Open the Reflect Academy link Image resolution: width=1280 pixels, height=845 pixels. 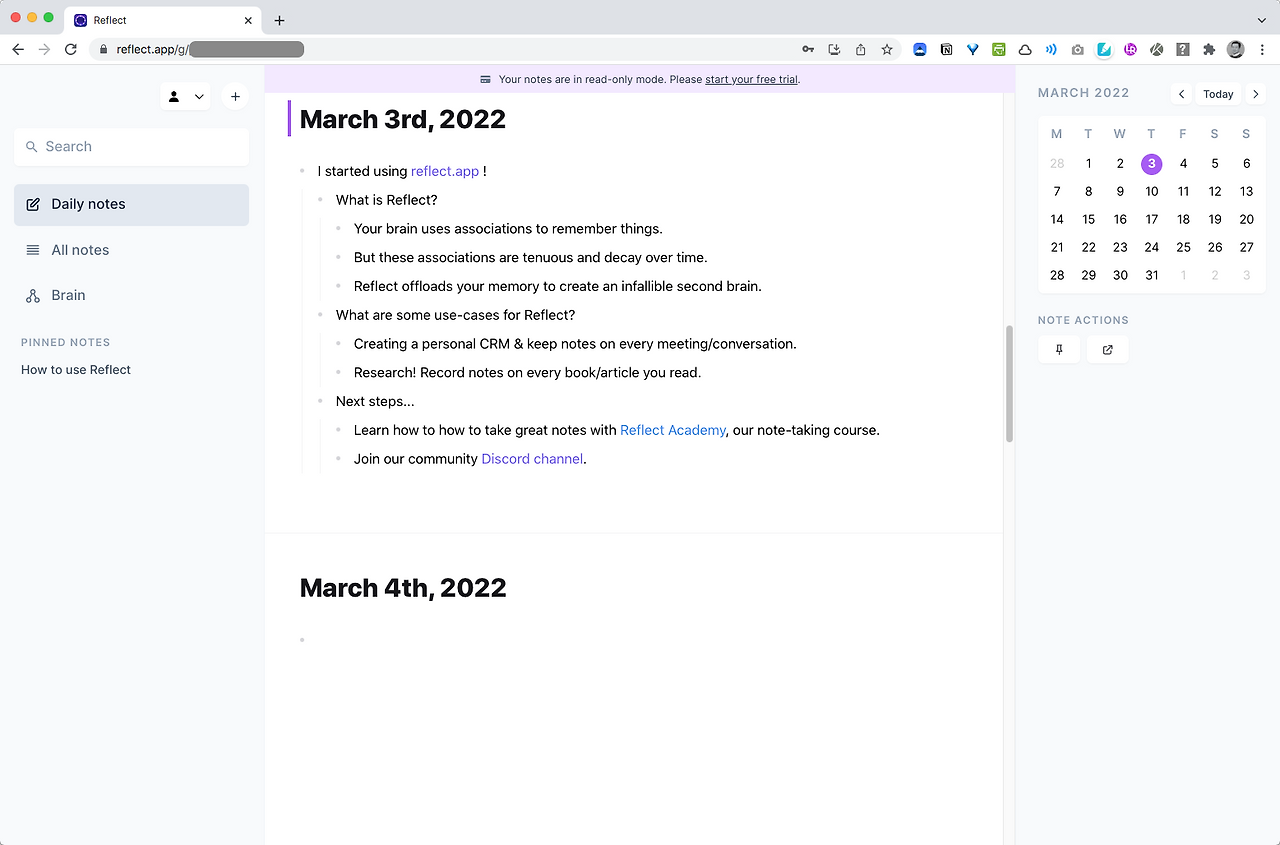tap(673, 430)
